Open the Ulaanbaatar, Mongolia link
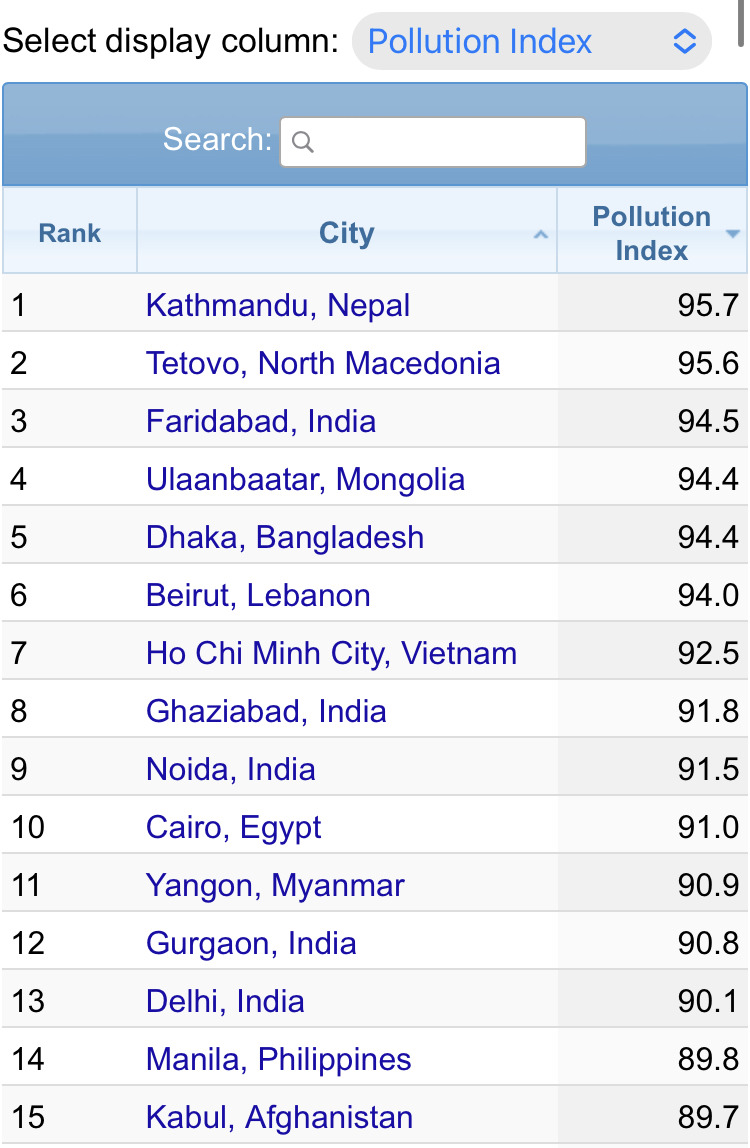 (305, 479)
